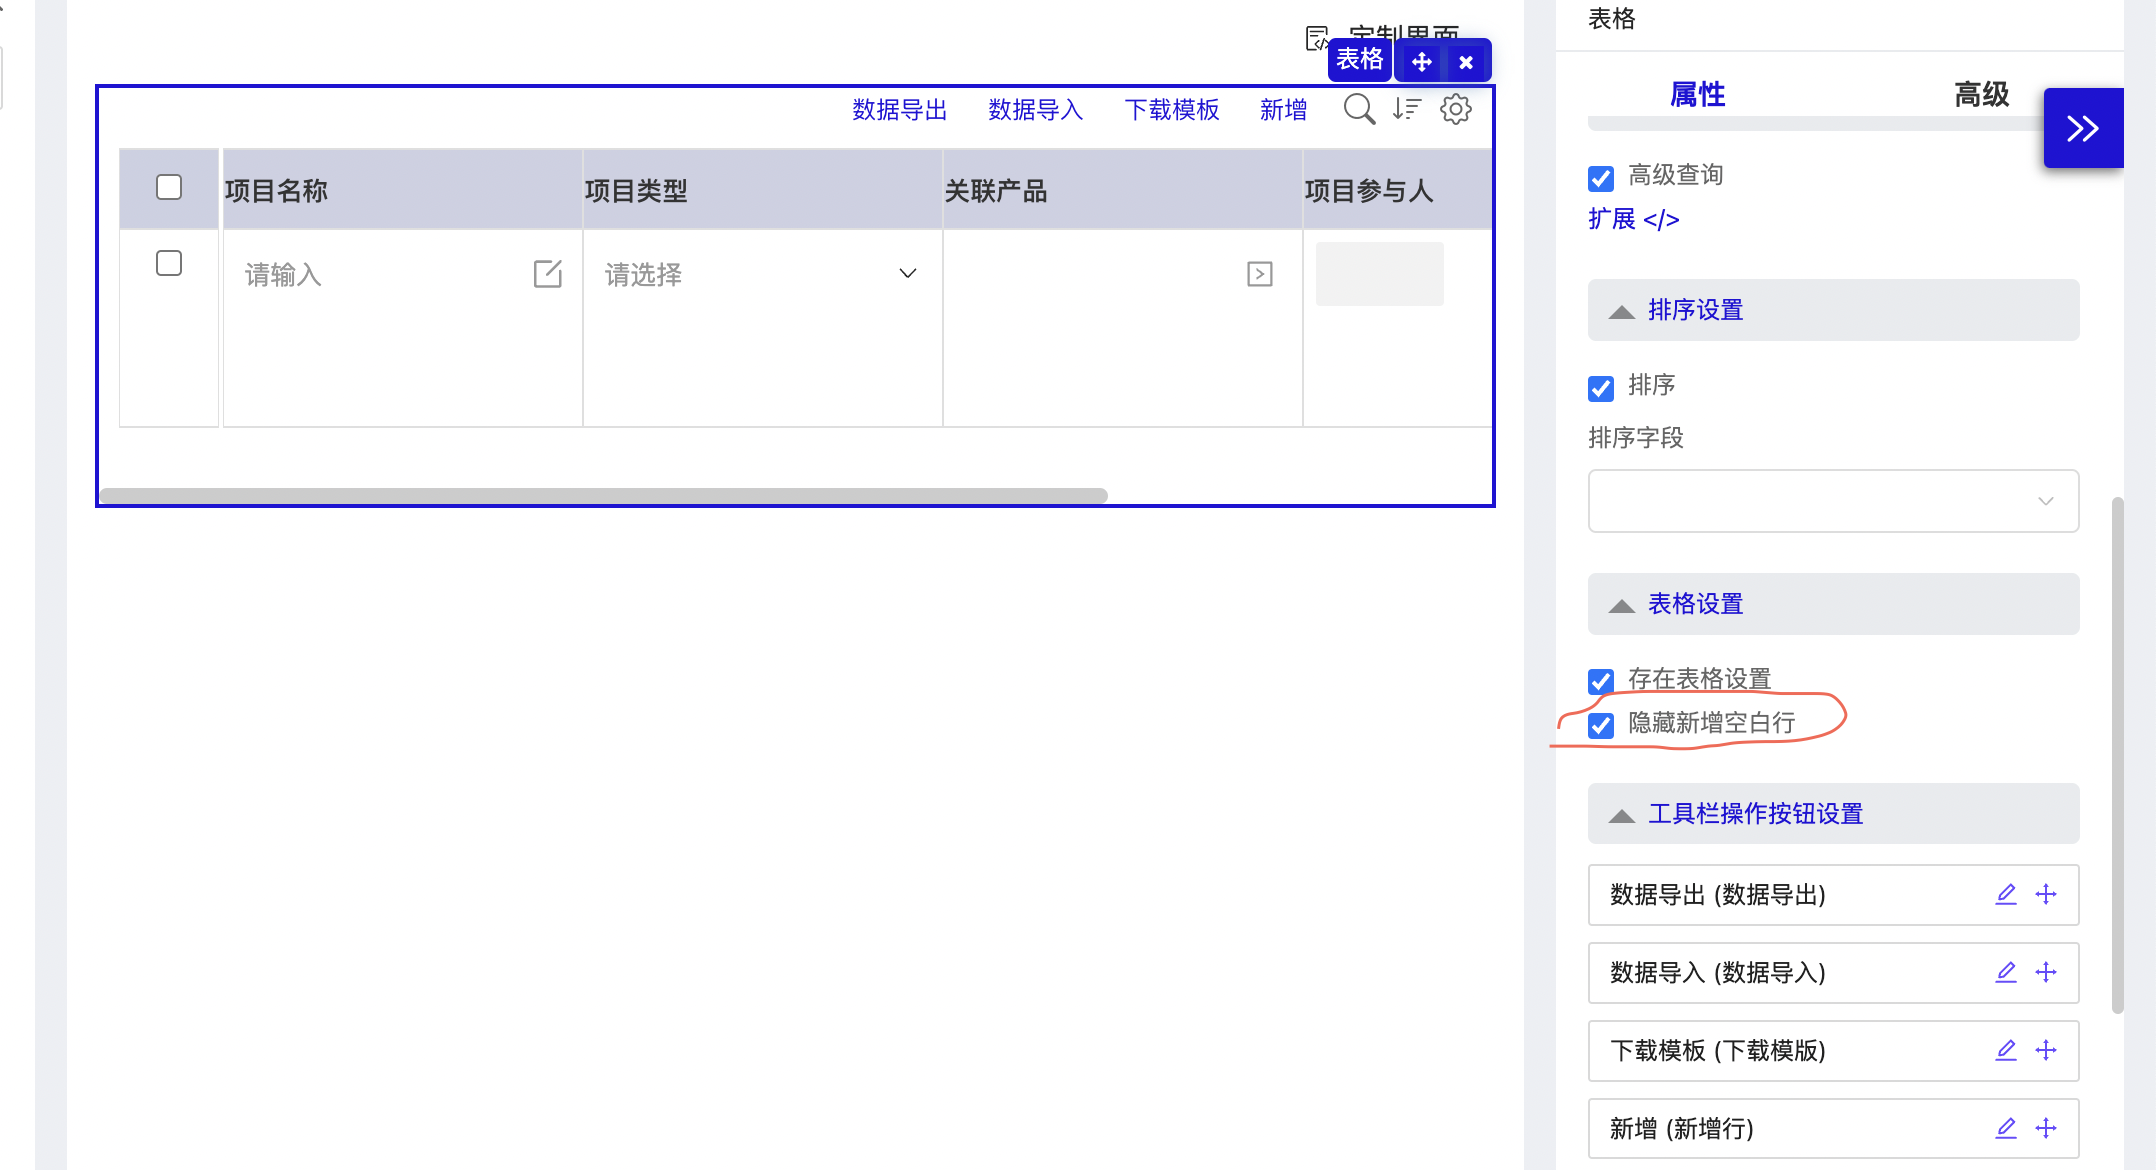Screen dimensions: 2156x1170
Task: Click the arrow icon in 关联产品 cell
Action: click(x=1260, y=274)
